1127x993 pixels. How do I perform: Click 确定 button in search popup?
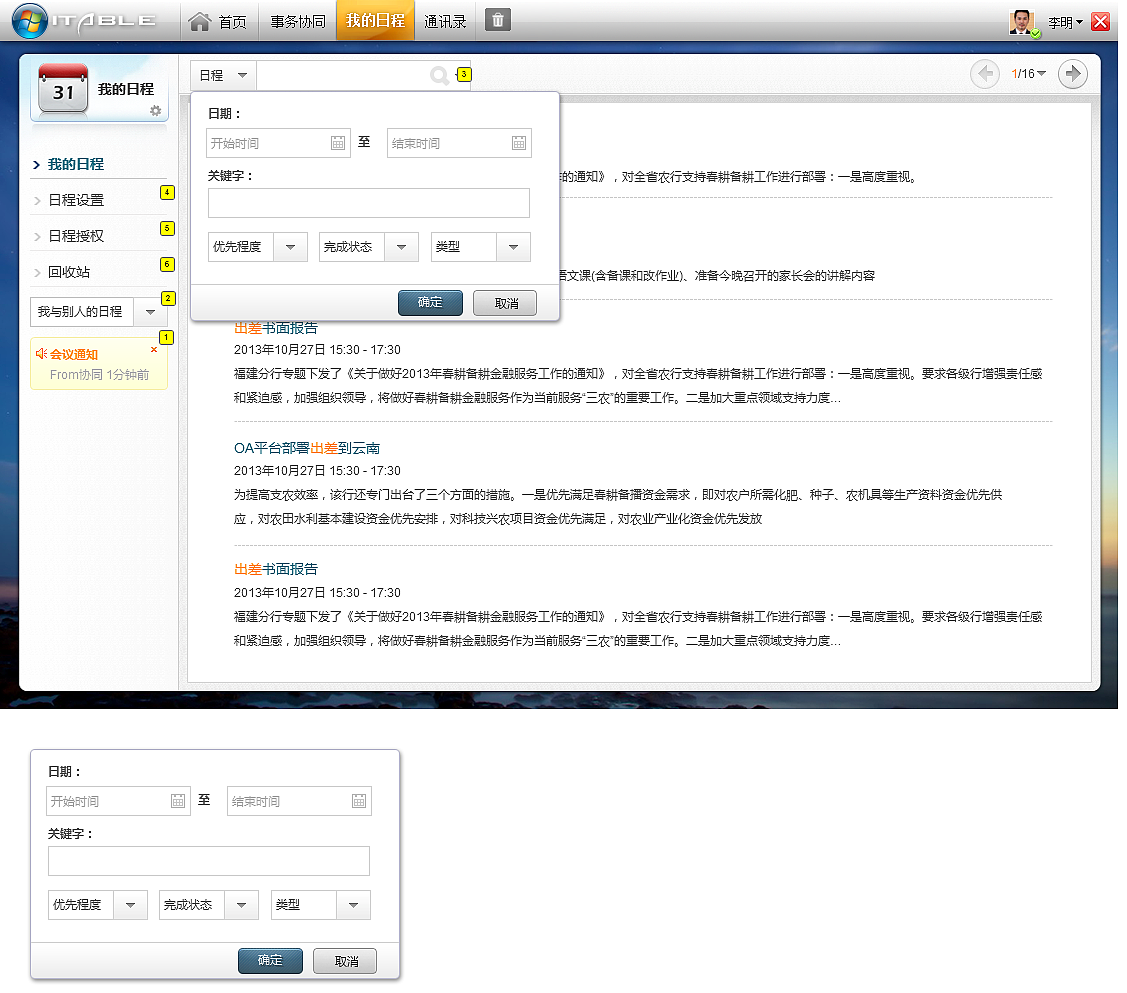point(431,303)
